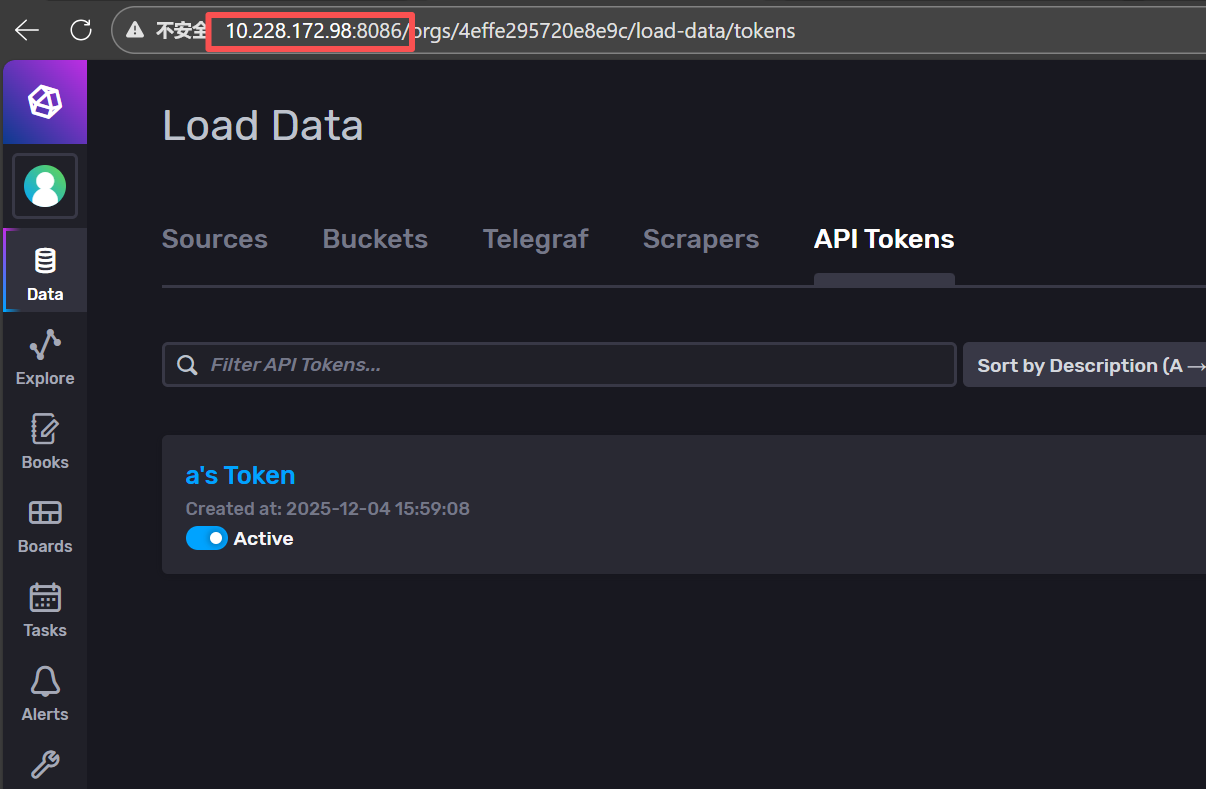Open the user avatar menu
Viewport: 1206px width, 789px height.
pos(45,186)
